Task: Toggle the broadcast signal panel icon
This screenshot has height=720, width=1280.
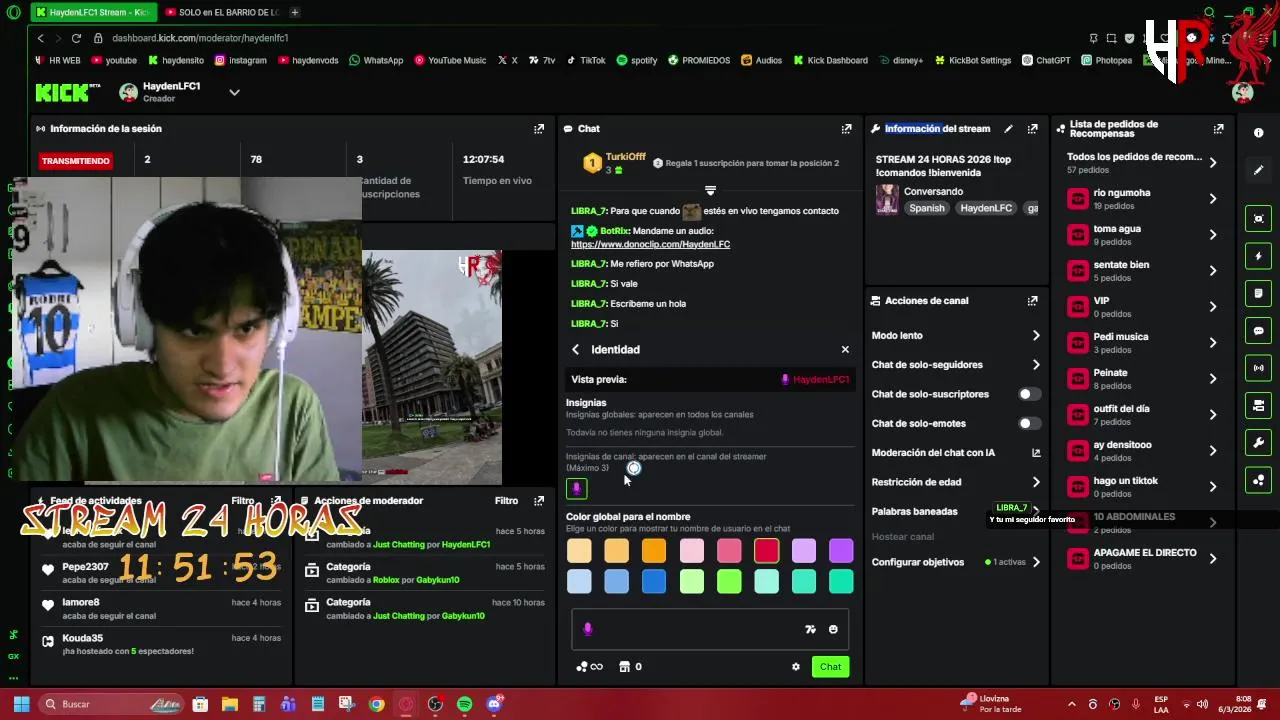Action: pos(1258,368)
